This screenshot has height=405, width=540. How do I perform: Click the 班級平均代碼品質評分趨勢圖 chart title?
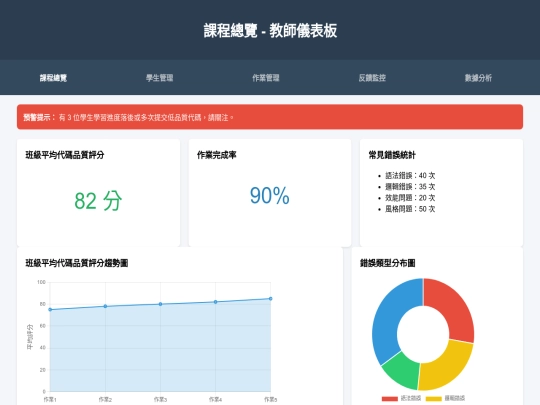[77, 263]
